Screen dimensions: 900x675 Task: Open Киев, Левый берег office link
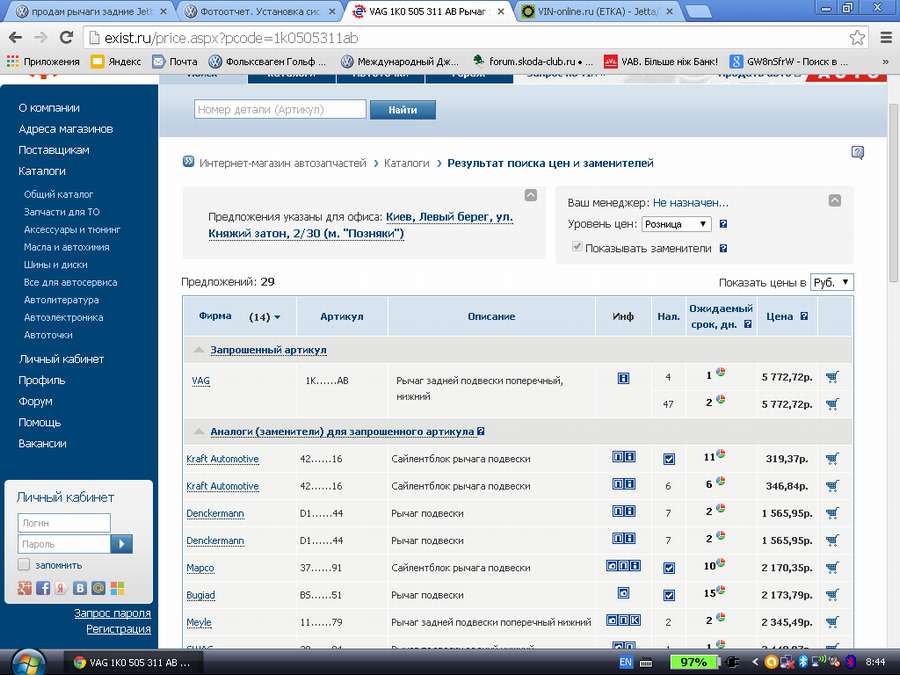point(360,225)
